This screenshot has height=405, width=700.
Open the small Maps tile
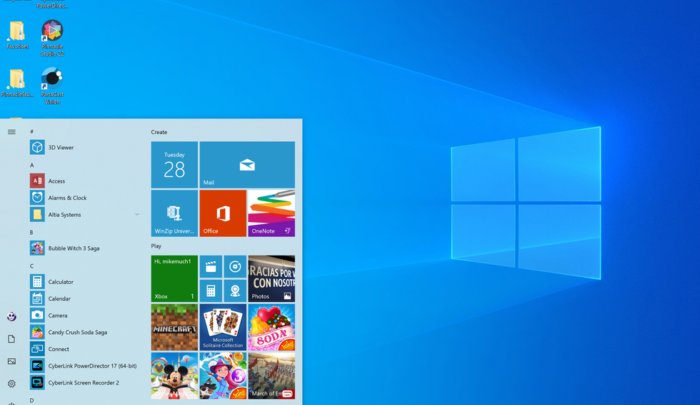pos(235,291)
